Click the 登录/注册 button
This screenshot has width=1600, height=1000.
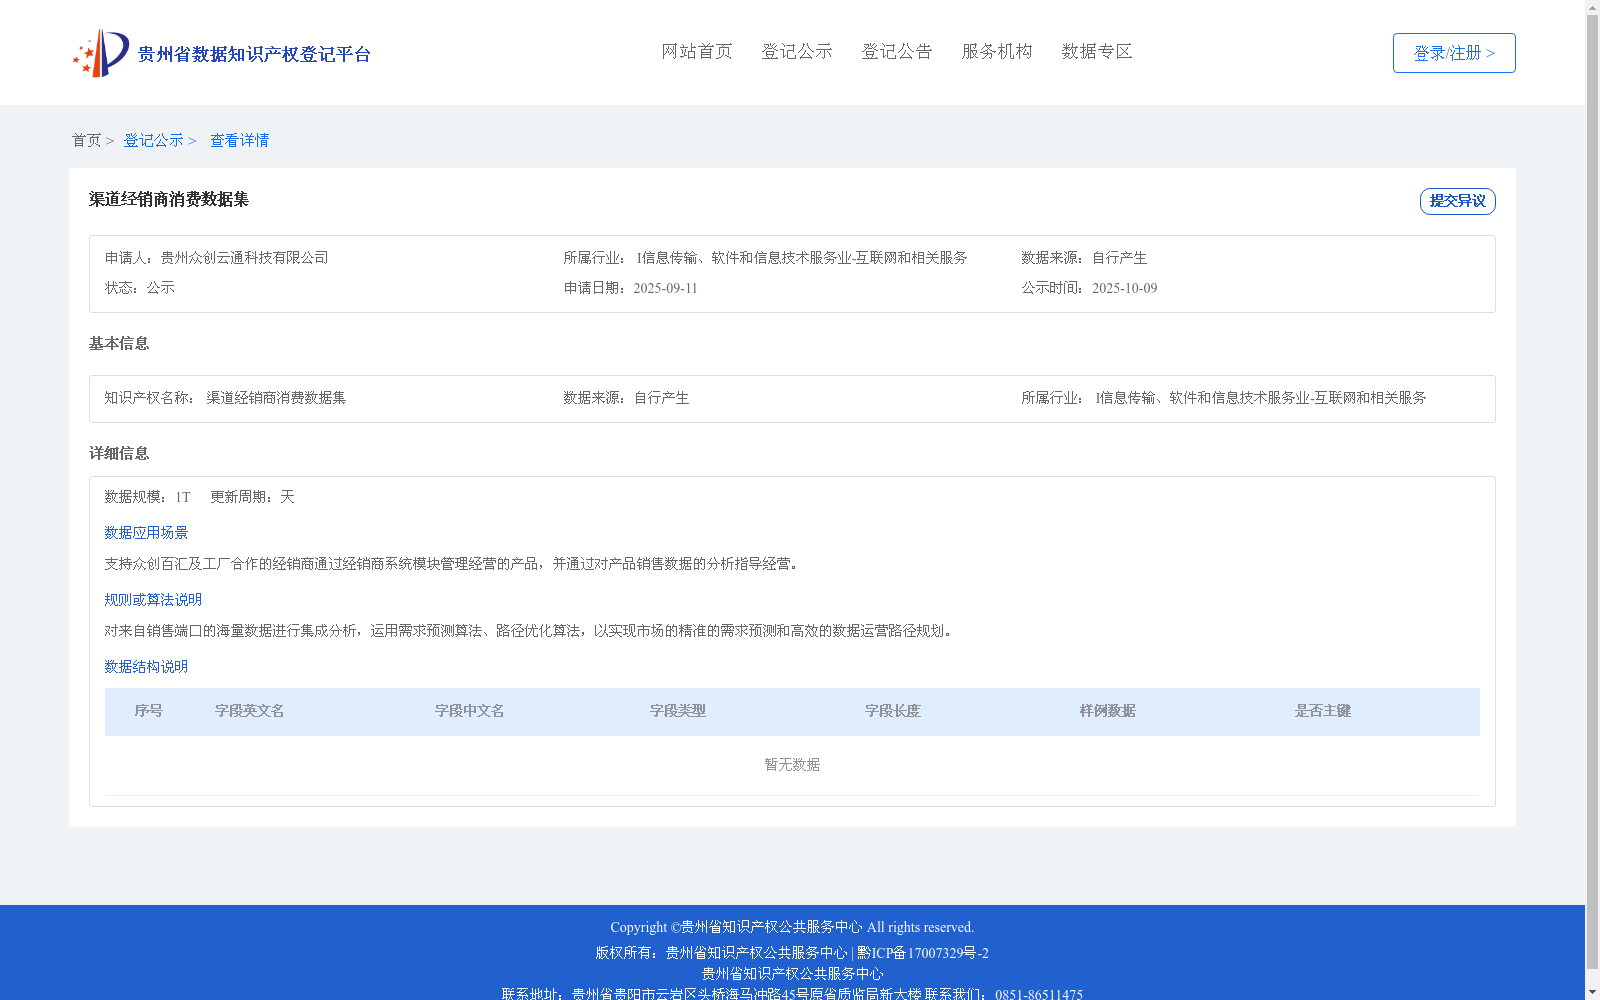pyautogui.click(x=1454, y=53)
